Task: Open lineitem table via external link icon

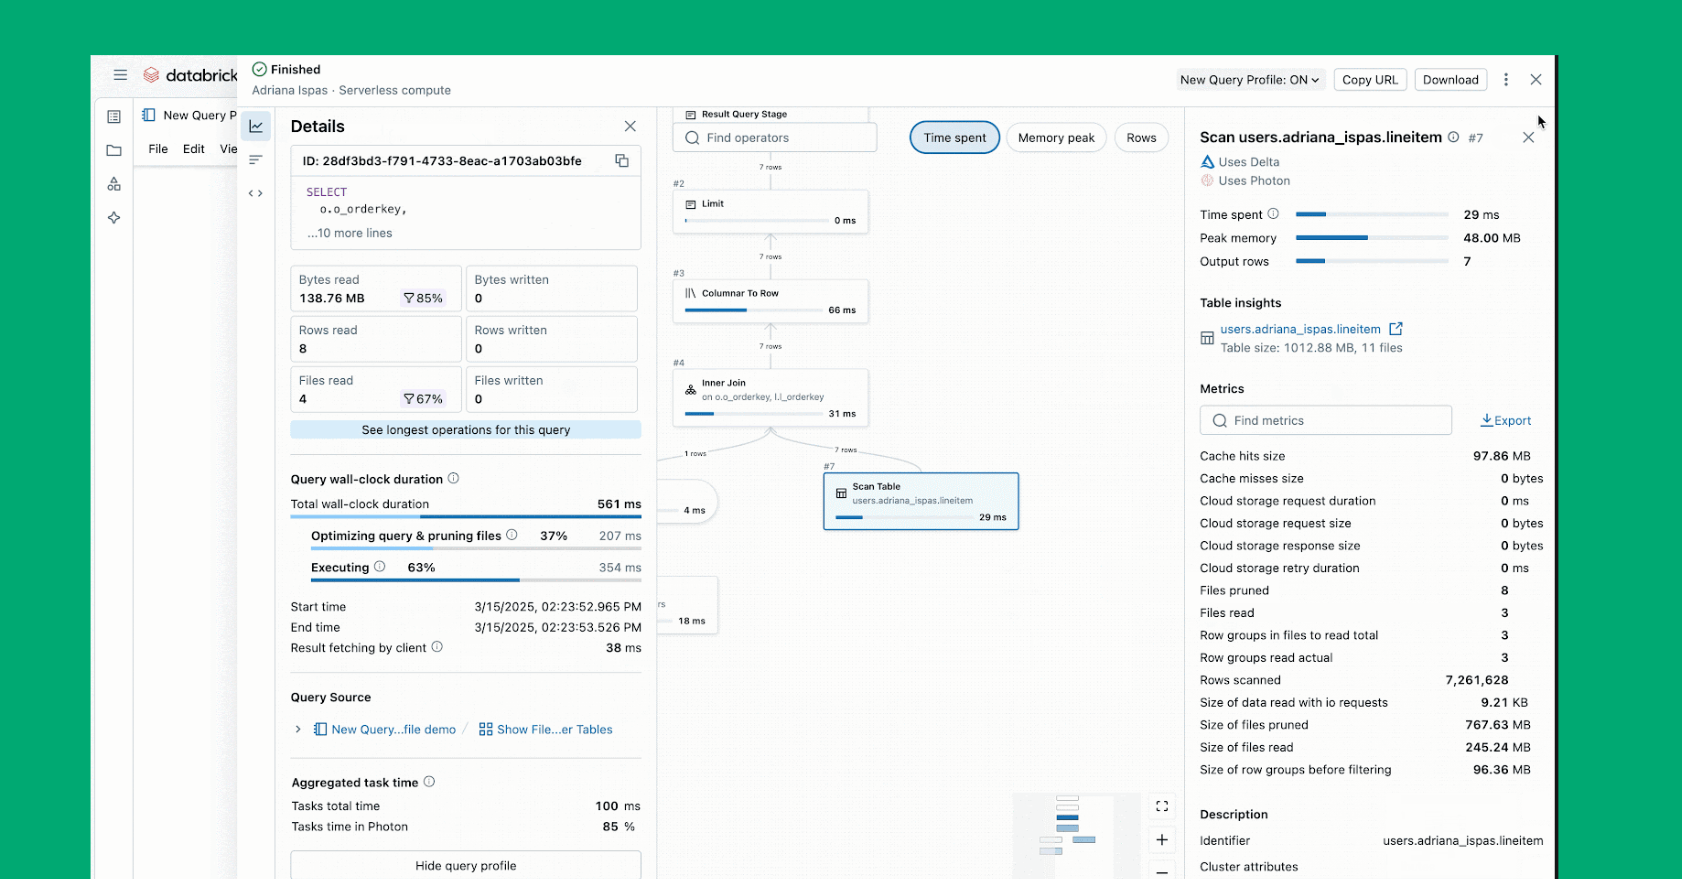Action: pos(1396,329)
